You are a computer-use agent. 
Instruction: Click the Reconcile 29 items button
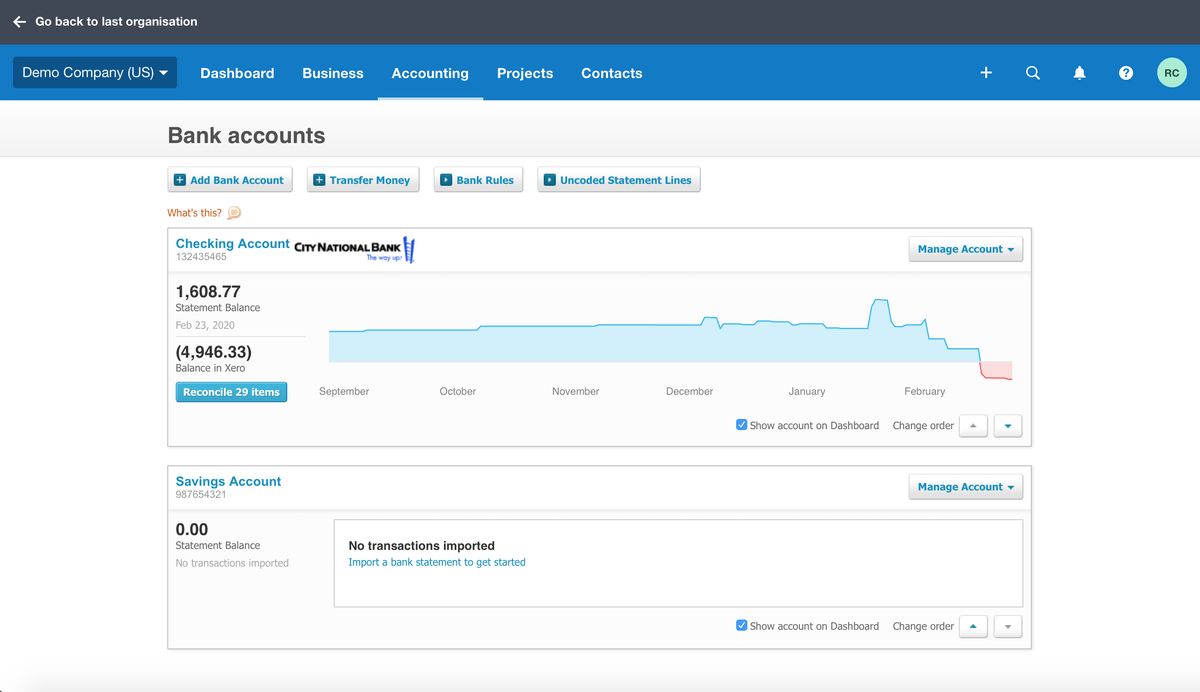coord(231,392)
